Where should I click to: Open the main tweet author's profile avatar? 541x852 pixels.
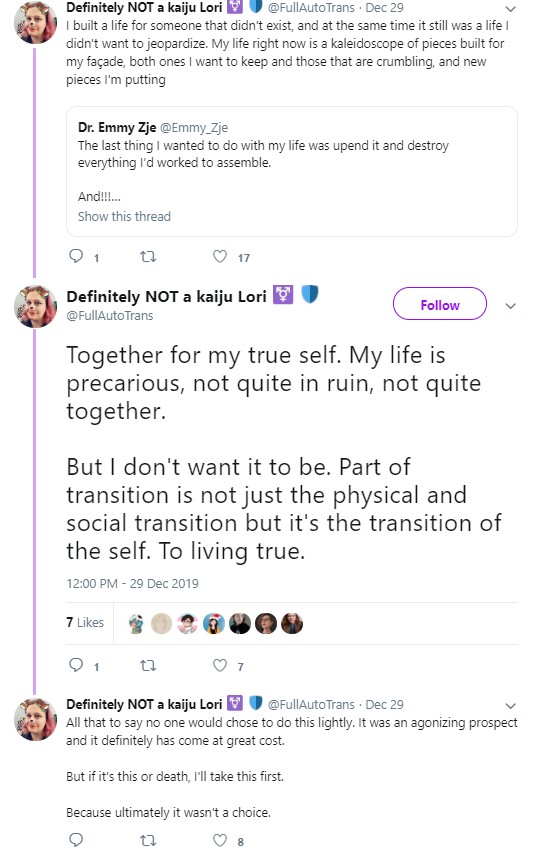pos(35,306)
